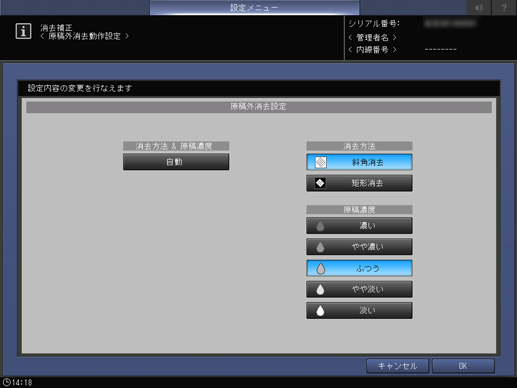Set original density to やや濃い
This screenshot has height=388, width=517.
click(x=359, y=247)
